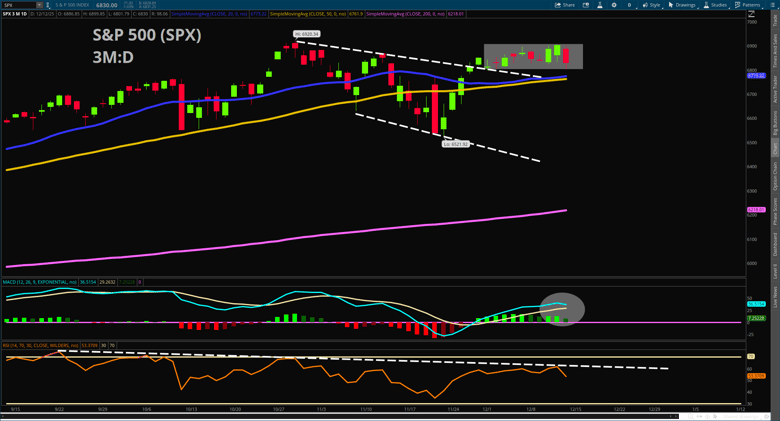This screenshot has width=780, height=421.
Task: Open the Big Buttons sidebar tab
Action: pyautogui.click(x=775, y=122)
